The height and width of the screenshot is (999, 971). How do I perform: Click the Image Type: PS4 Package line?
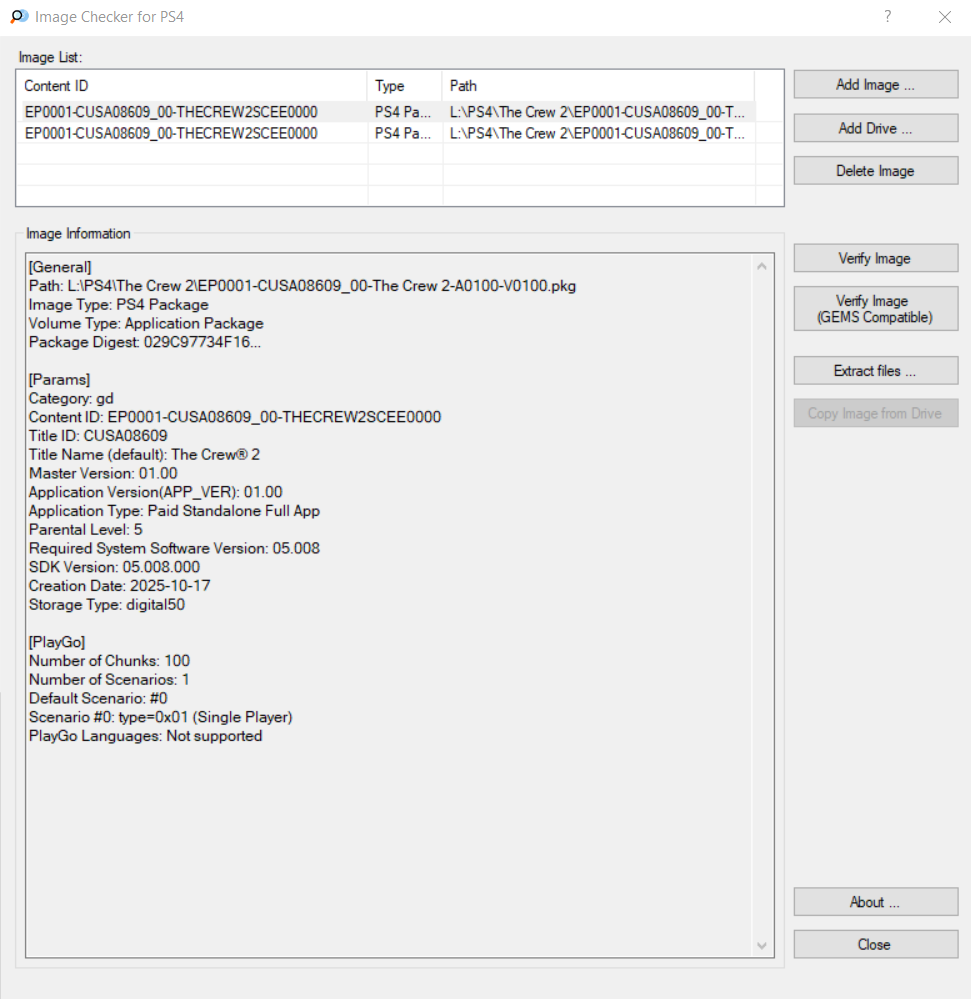click(119, 305)
